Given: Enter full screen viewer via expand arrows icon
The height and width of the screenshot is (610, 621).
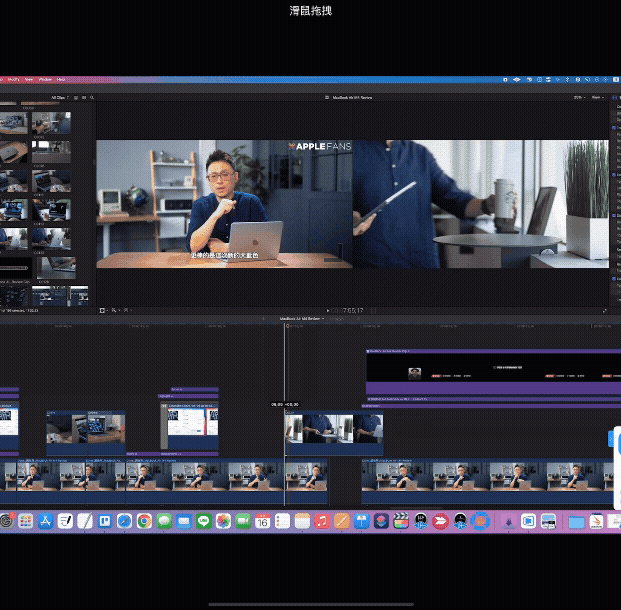Looking at the screenshot, I should coord(604,310).
